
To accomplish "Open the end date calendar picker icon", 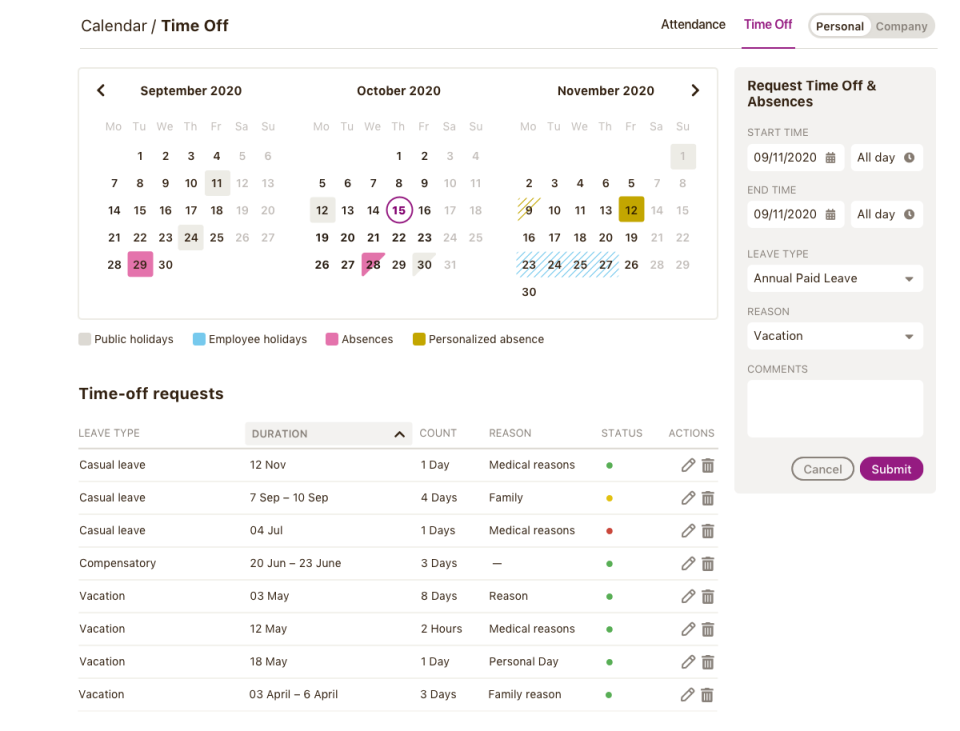I will point(830,214).
